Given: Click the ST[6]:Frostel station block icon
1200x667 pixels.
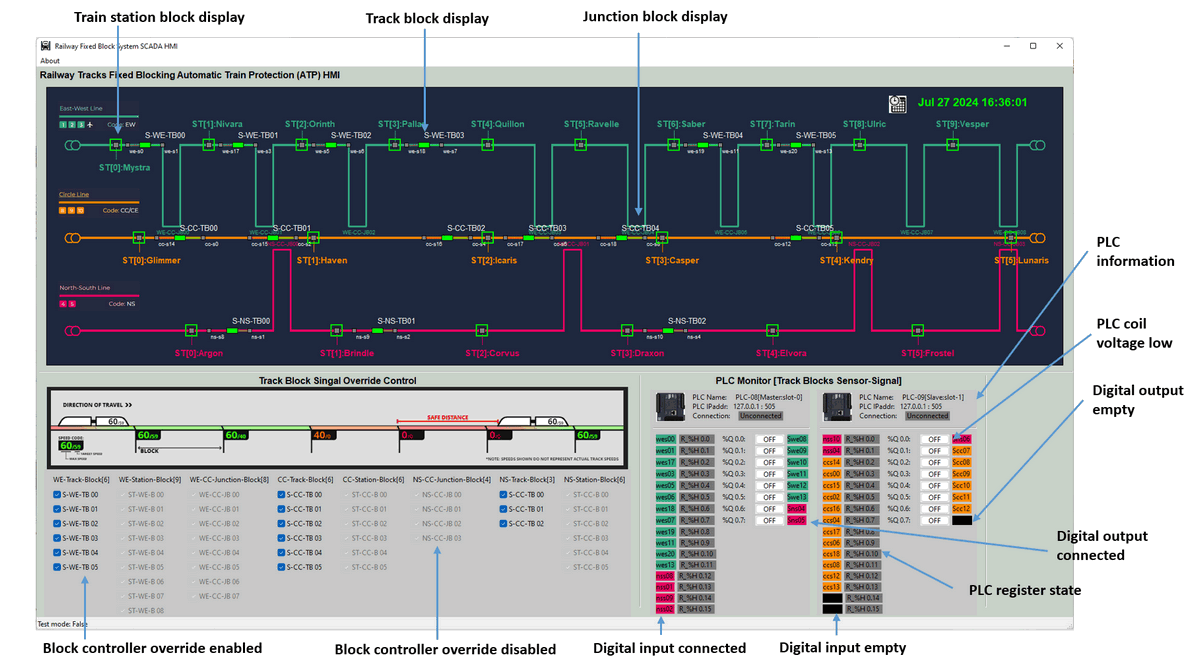Looking at the screenshot, I should point(917,329).
